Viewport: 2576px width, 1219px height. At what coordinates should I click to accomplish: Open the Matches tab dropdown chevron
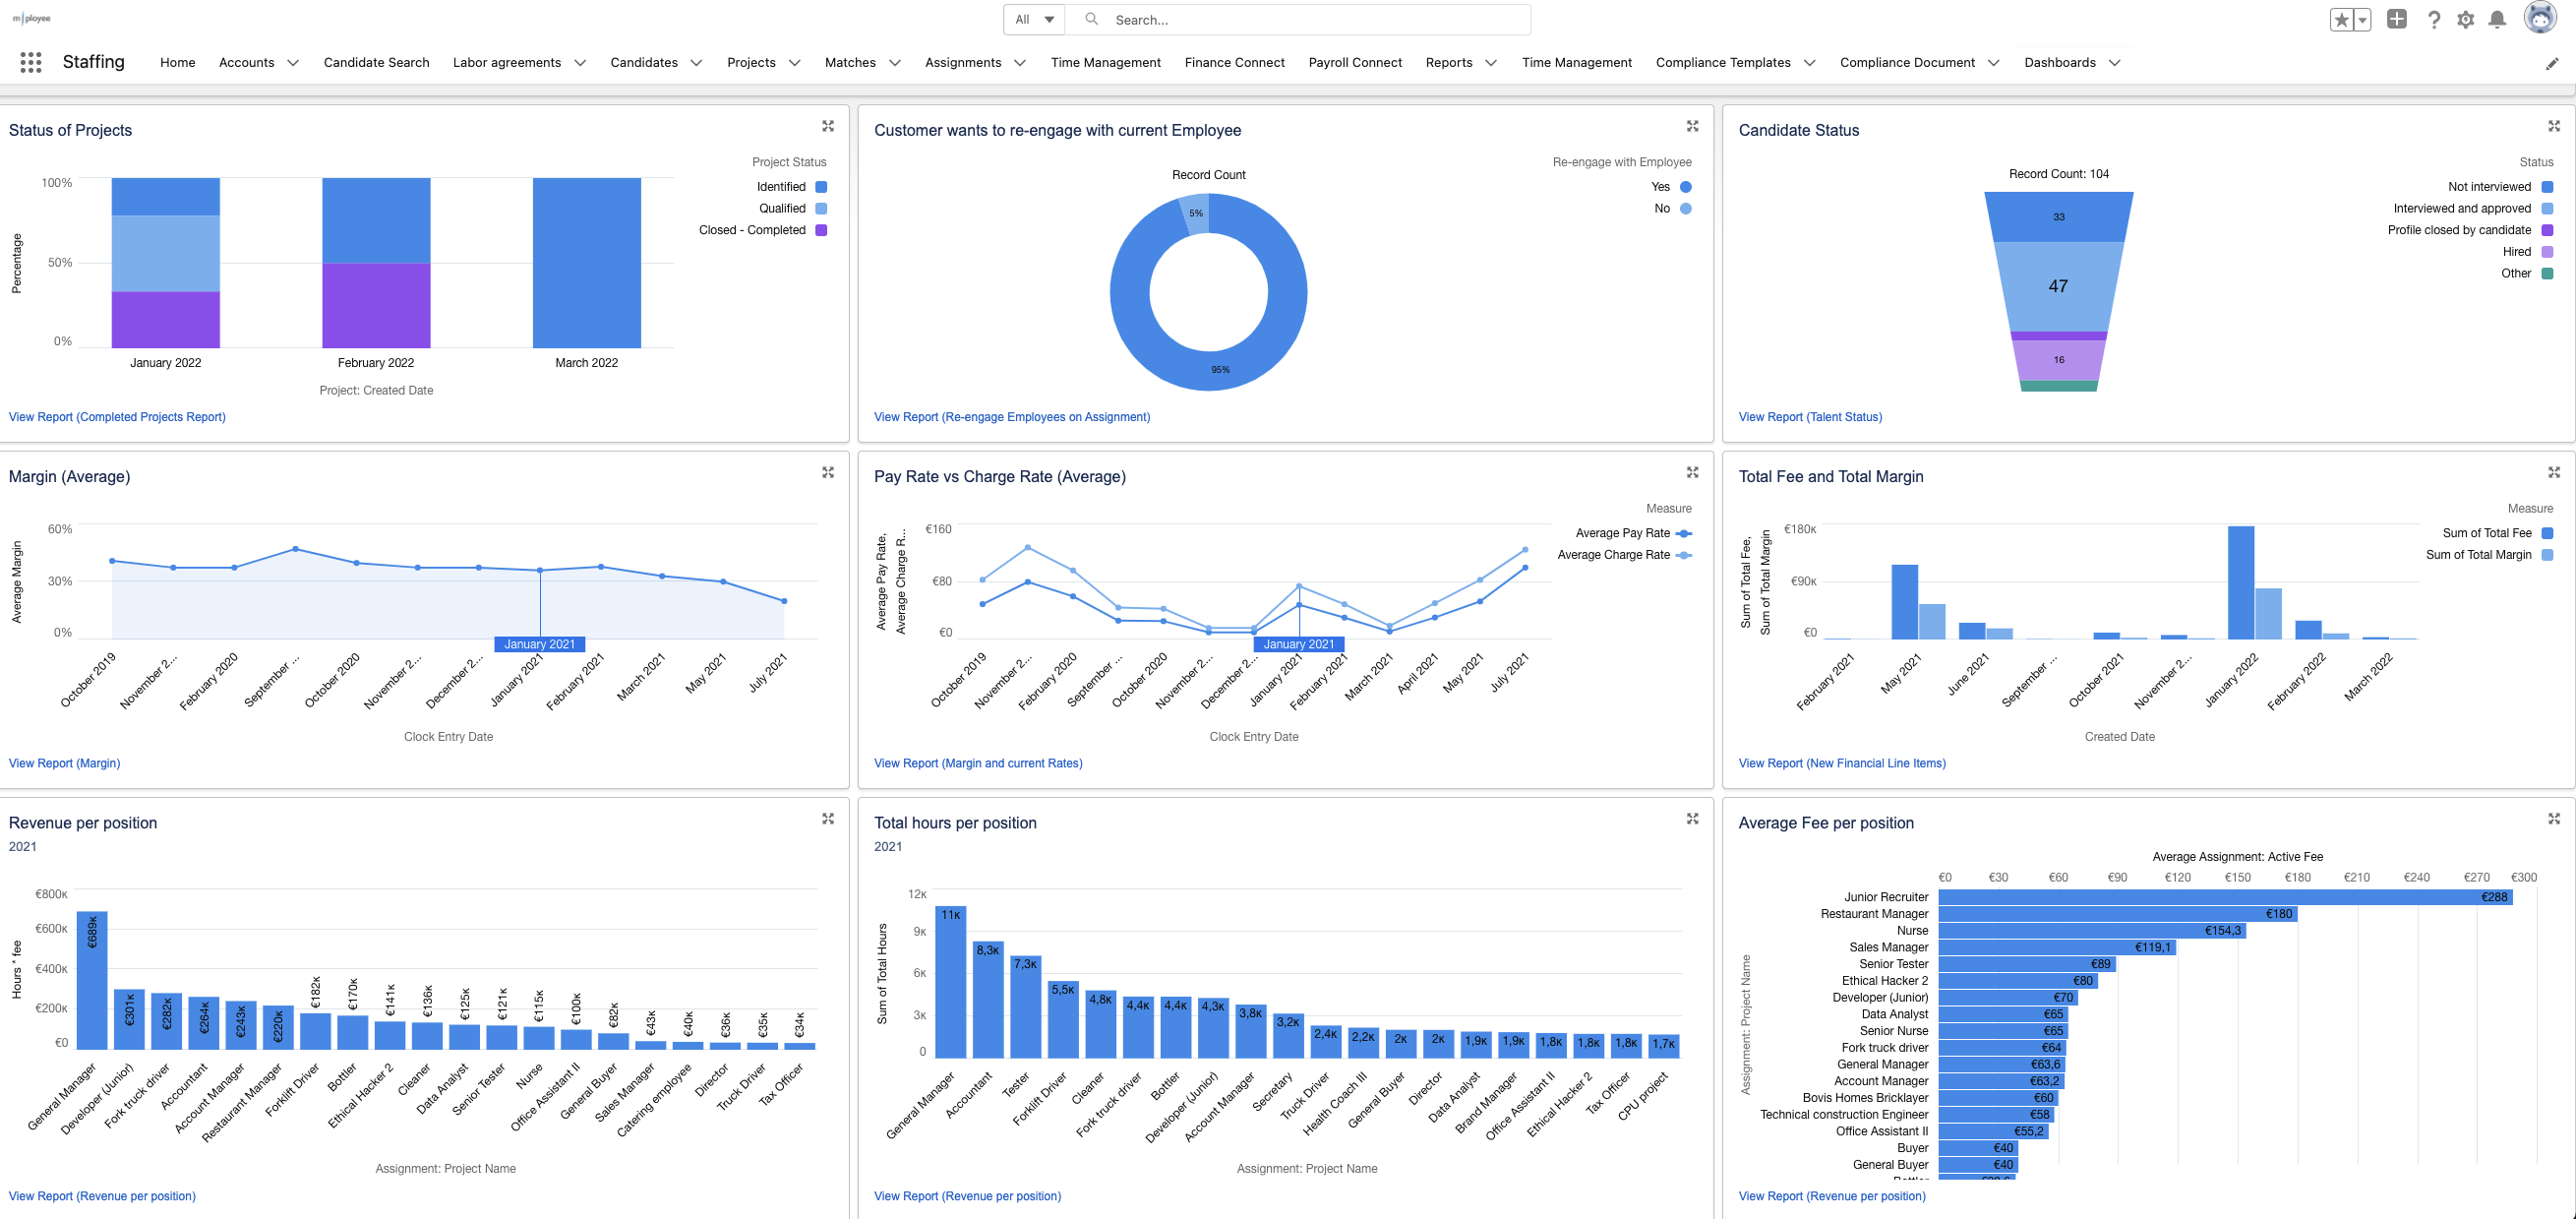click(x=894, y=62)
